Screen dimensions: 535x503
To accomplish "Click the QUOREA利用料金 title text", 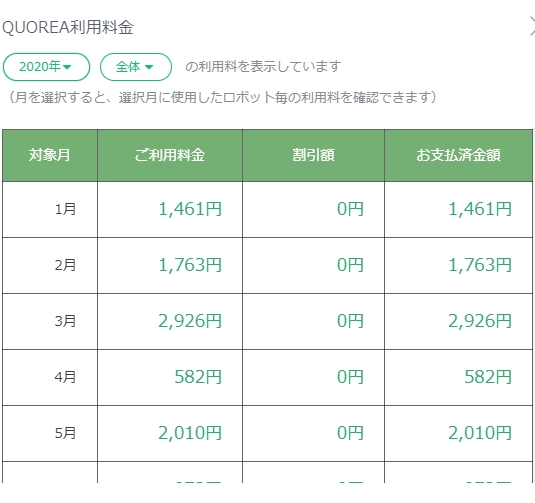I will [68, 27].
